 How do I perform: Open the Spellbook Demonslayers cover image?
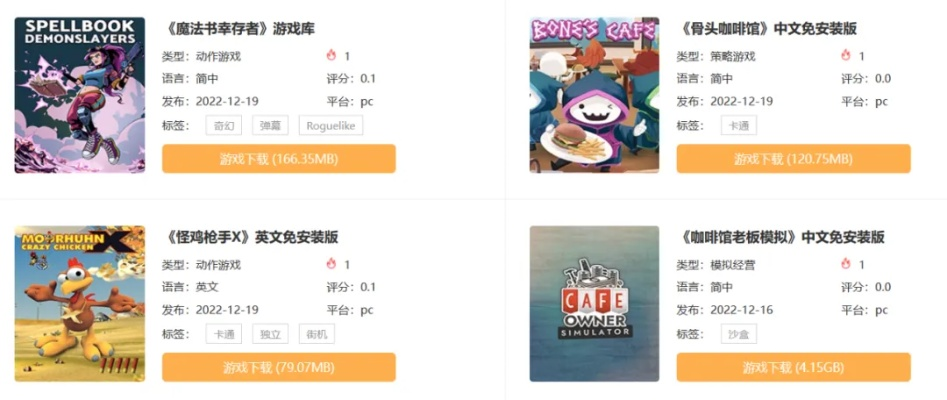(x=80, y=95)
